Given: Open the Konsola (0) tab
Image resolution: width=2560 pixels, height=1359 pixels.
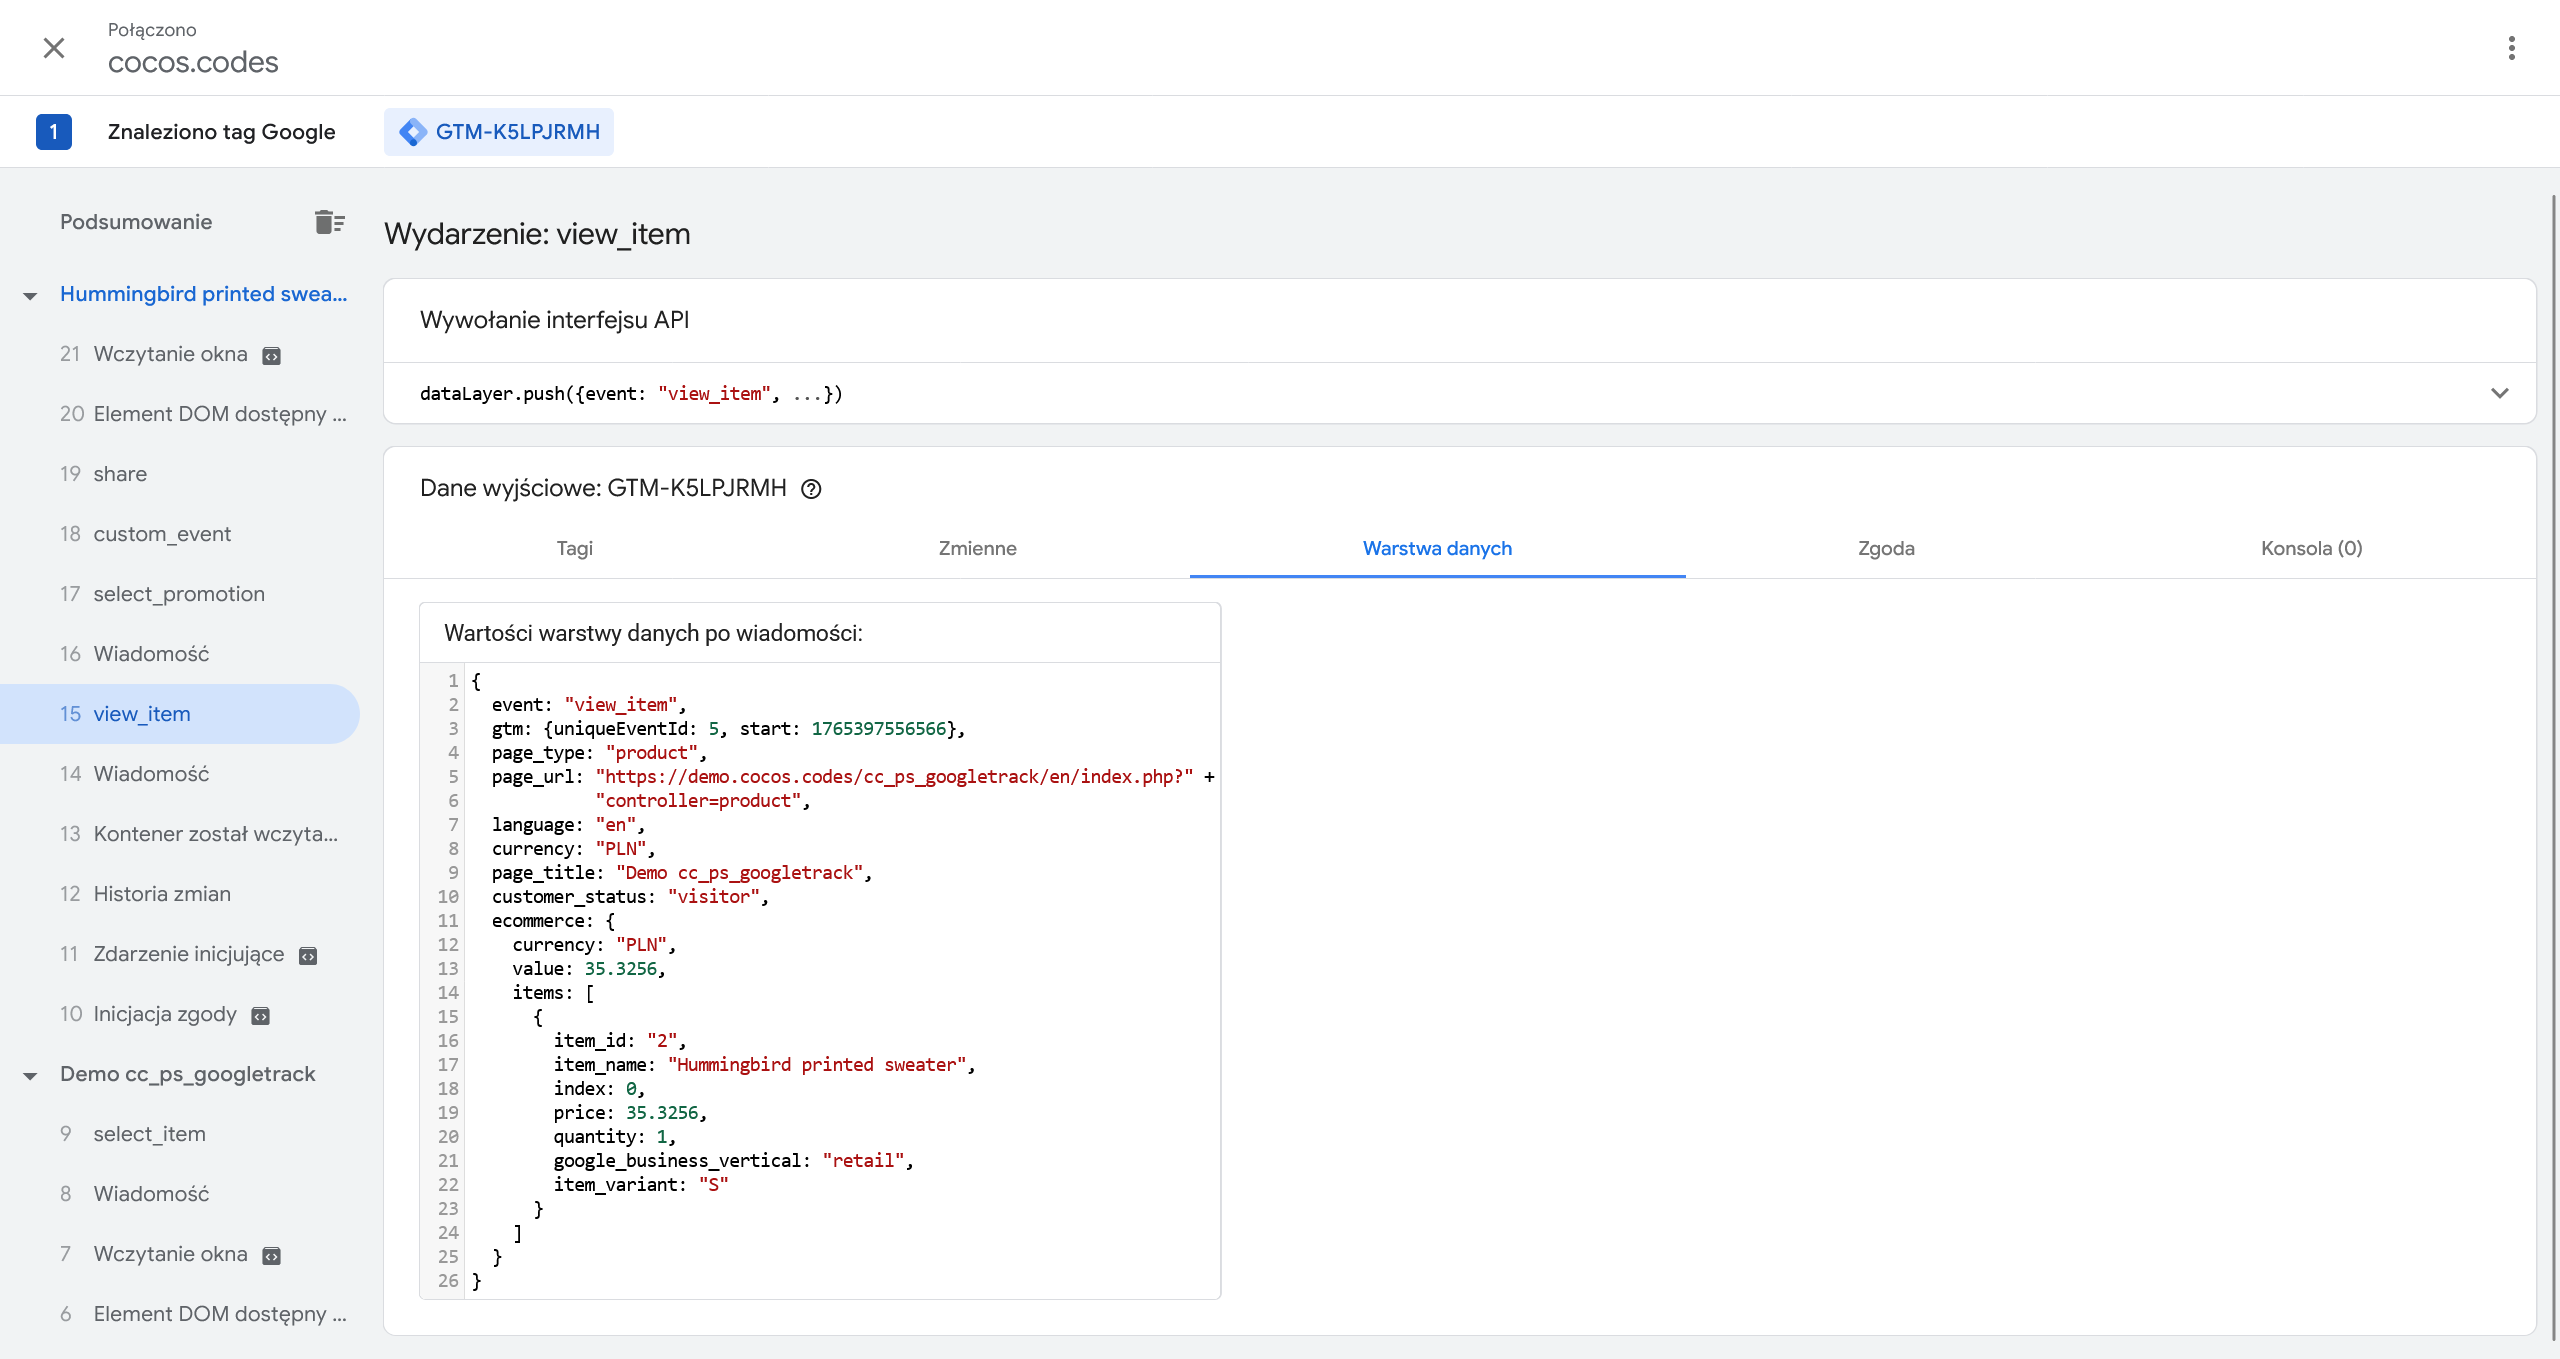Looking at the screenshot, I should (x=2311, y=548).
